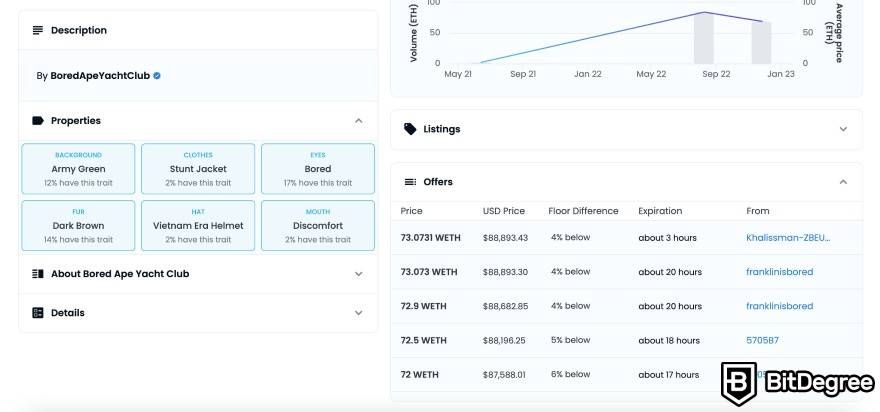Viewport: 880px width, 412px height.
Task: Click the $87,588.01 USD price cell
Action: coord(504,374)
